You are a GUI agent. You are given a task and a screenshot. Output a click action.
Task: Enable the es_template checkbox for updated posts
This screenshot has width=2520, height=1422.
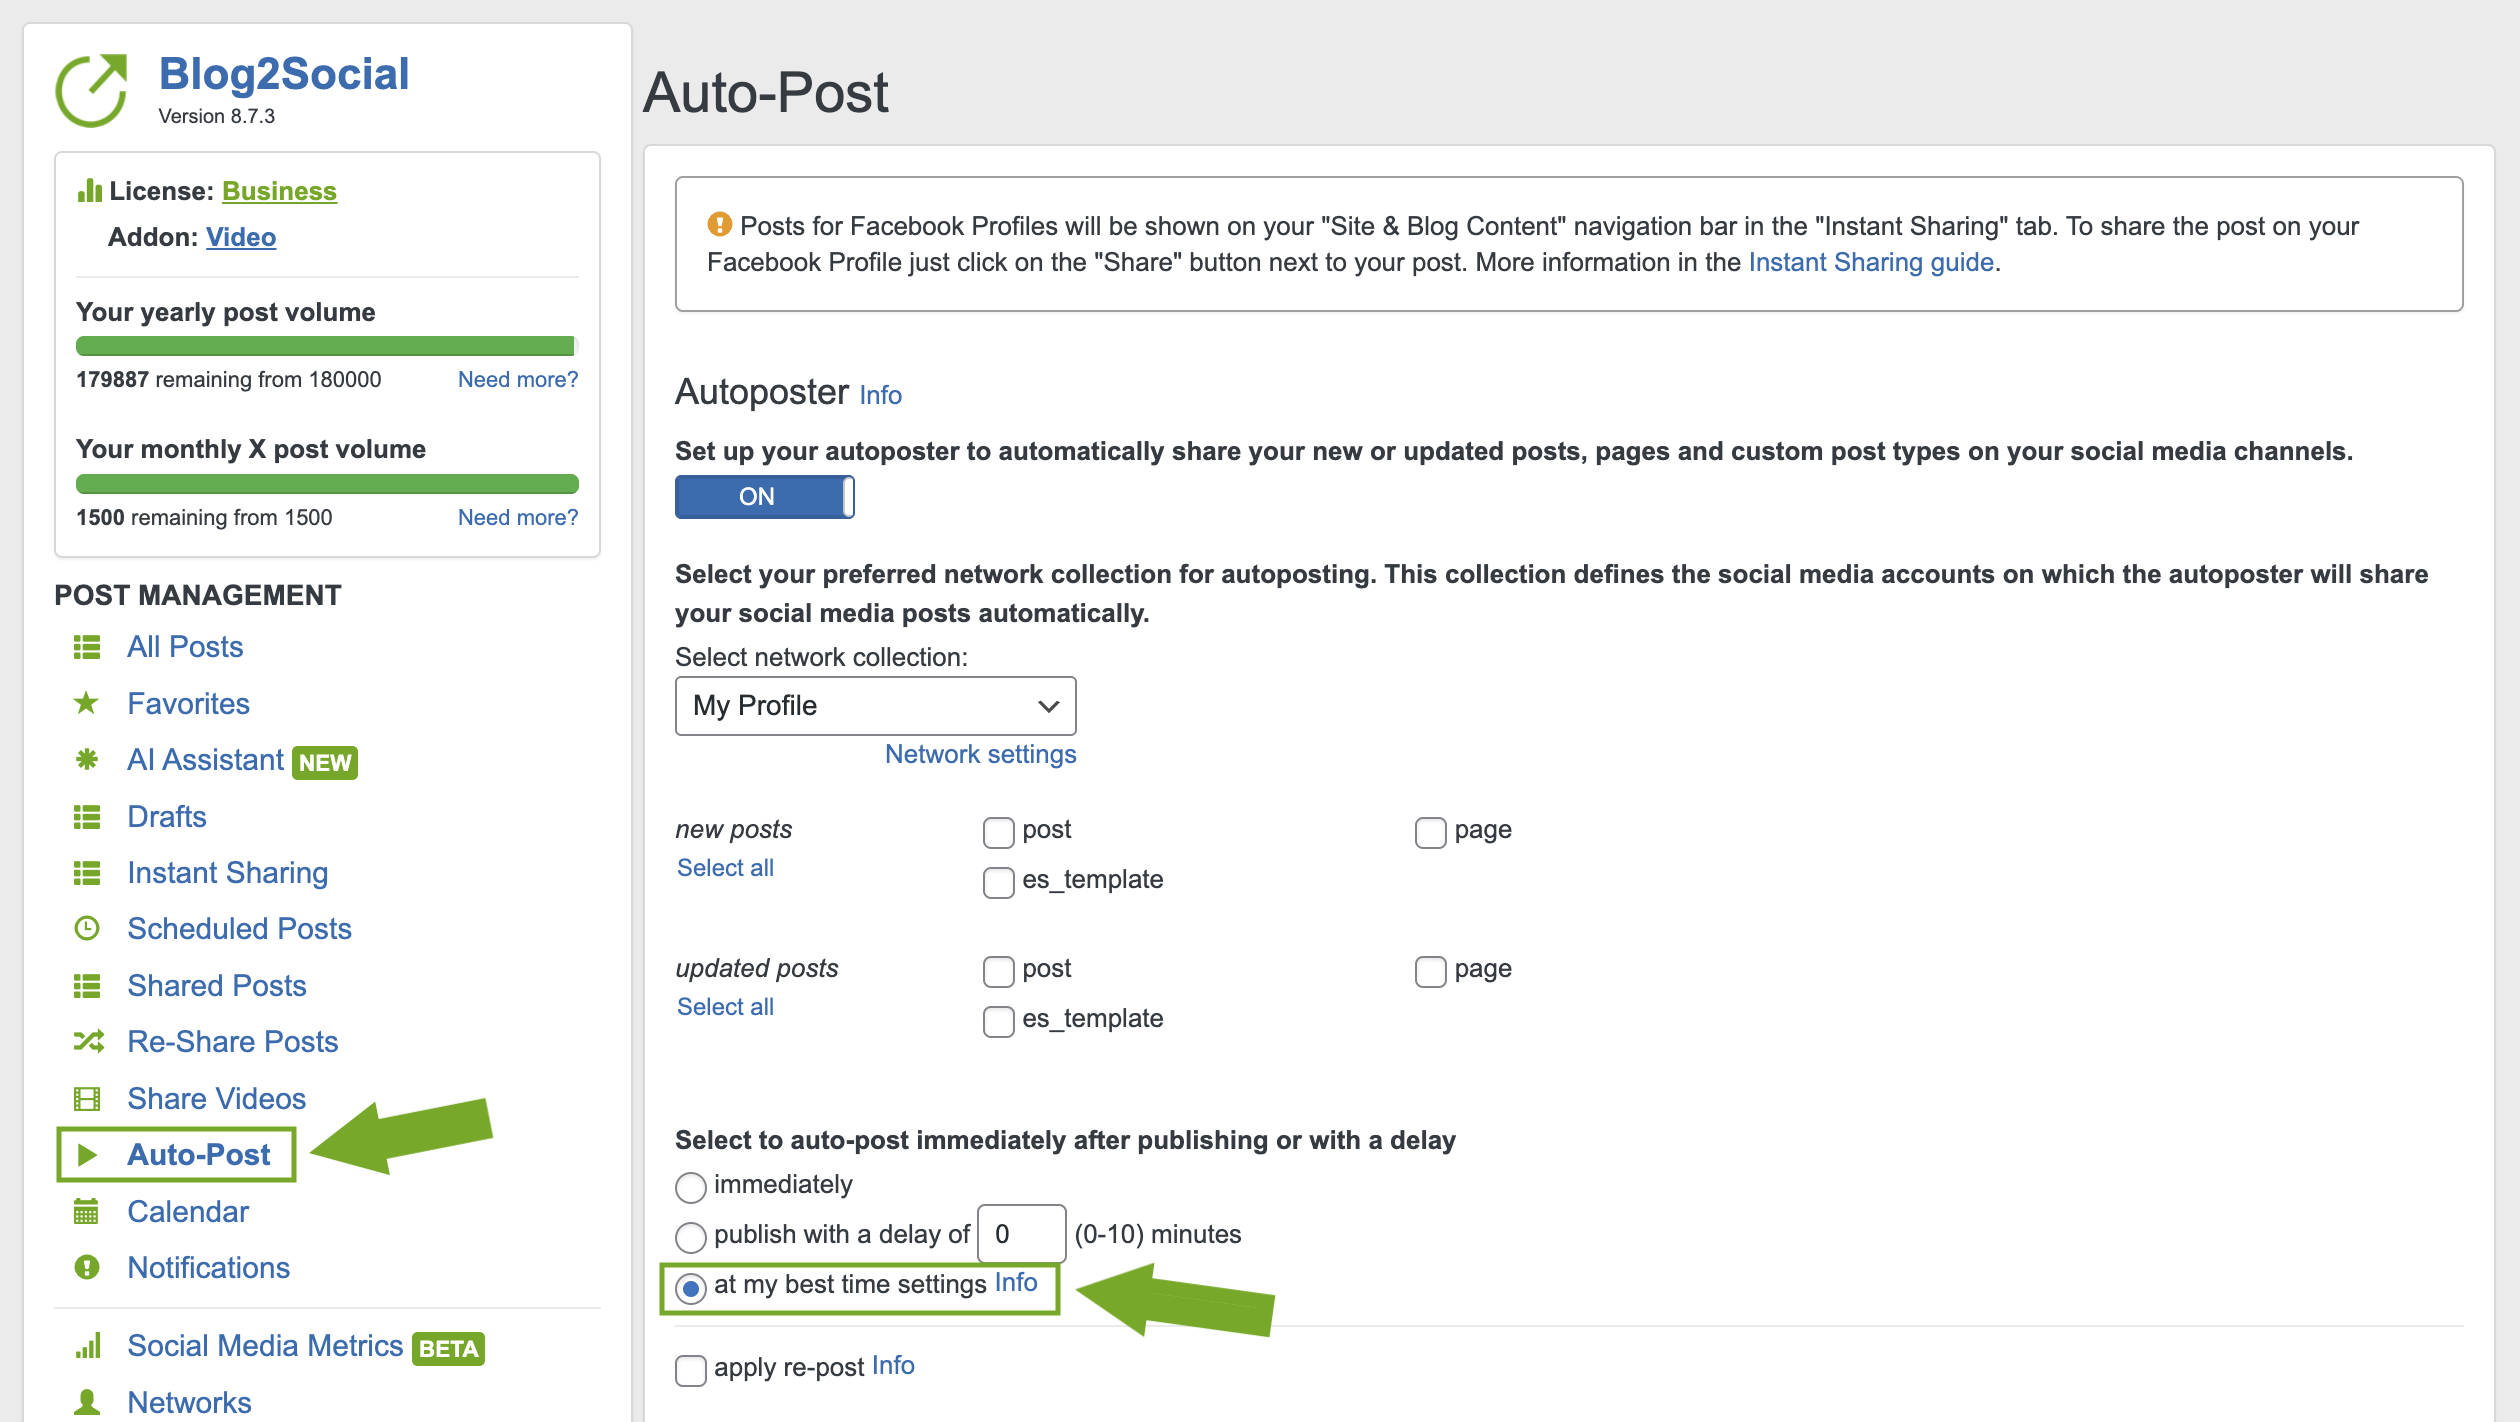[997, 1021]
